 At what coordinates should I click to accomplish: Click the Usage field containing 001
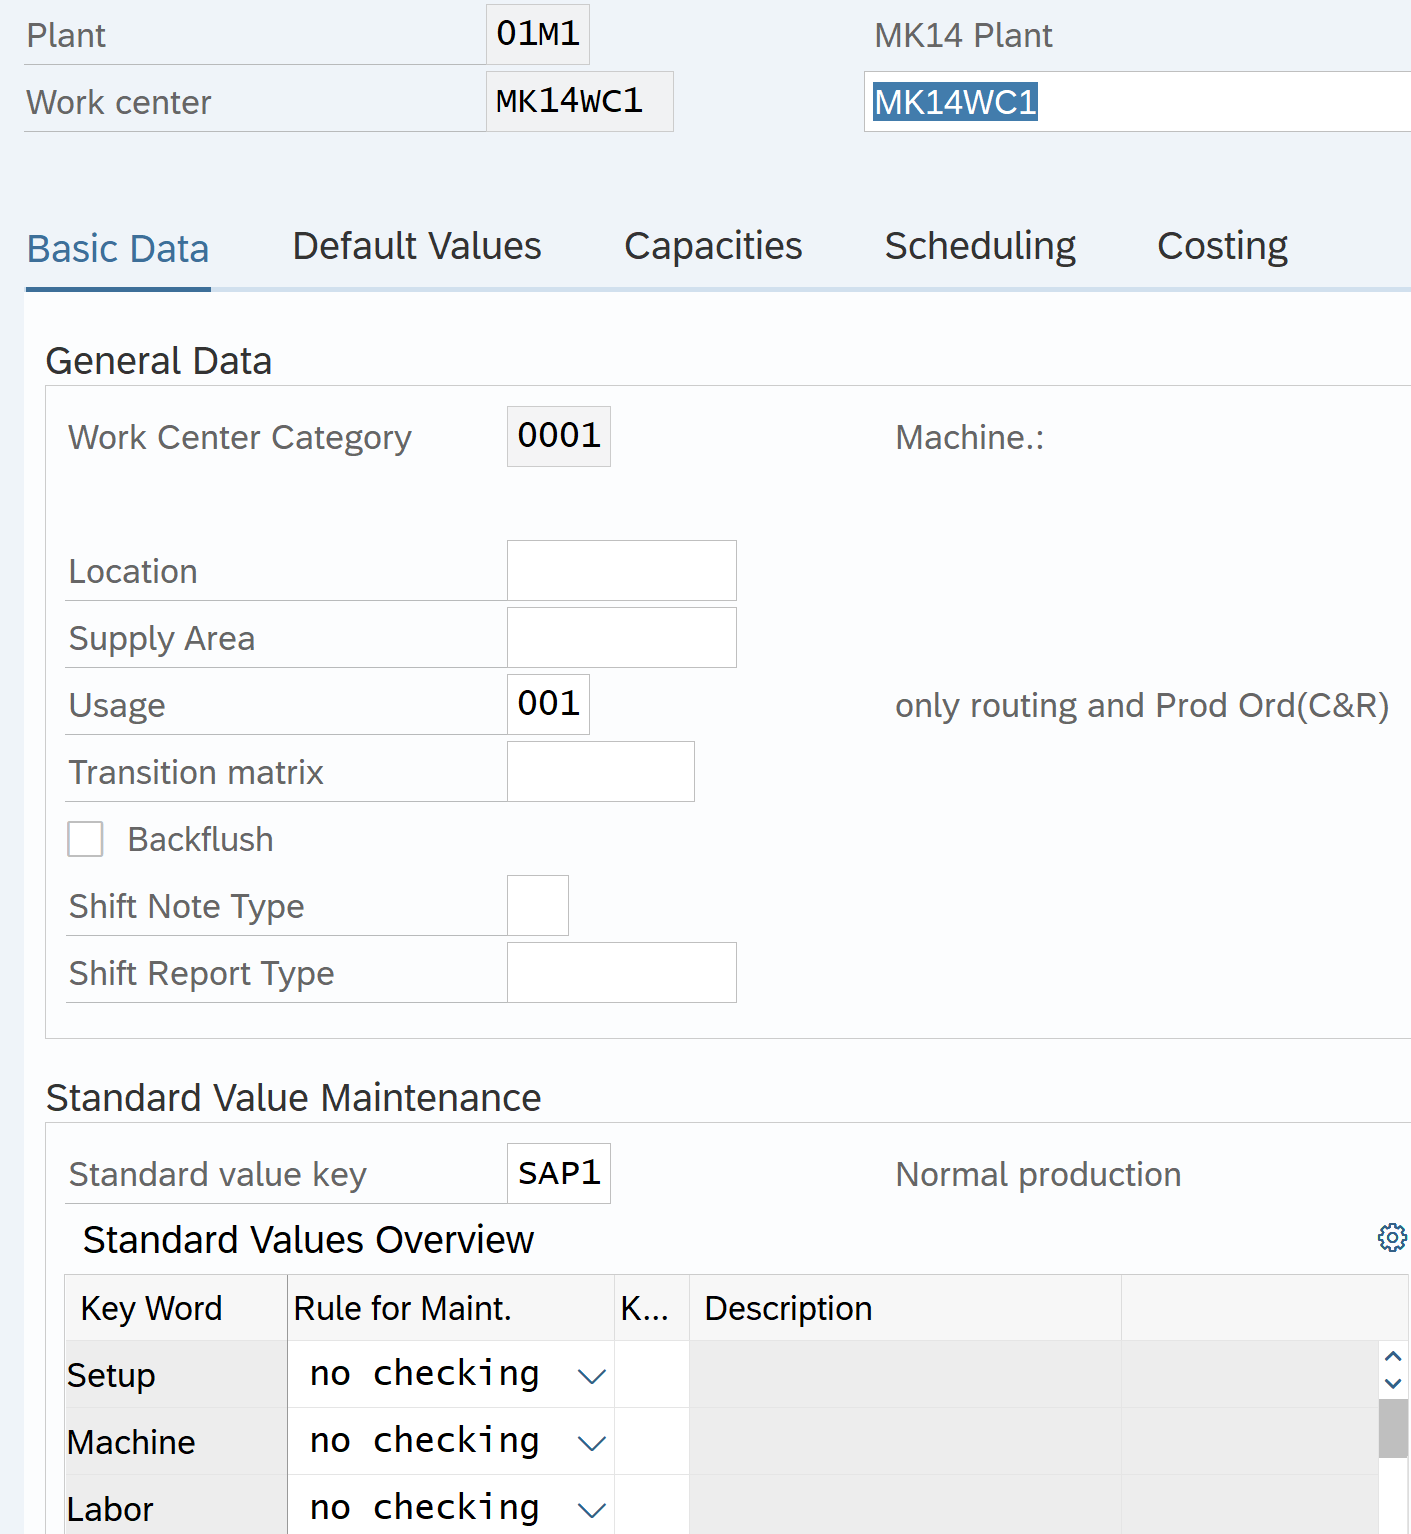tap(548, 705)
